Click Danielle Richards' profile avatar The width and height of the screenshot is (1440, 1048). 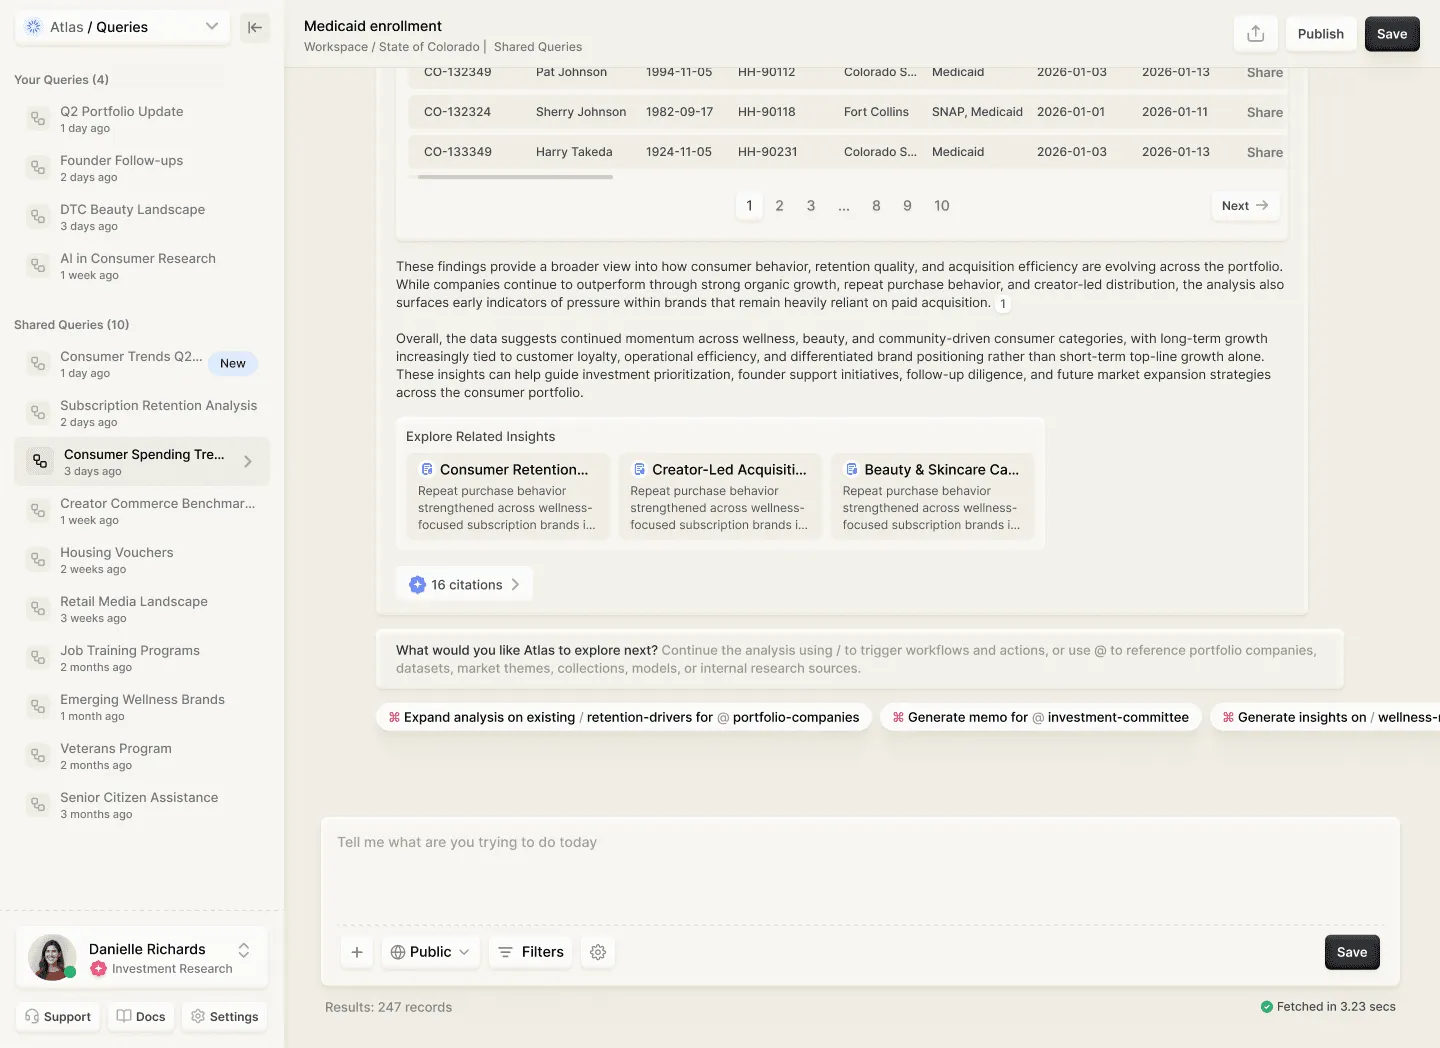pos(52,957)
